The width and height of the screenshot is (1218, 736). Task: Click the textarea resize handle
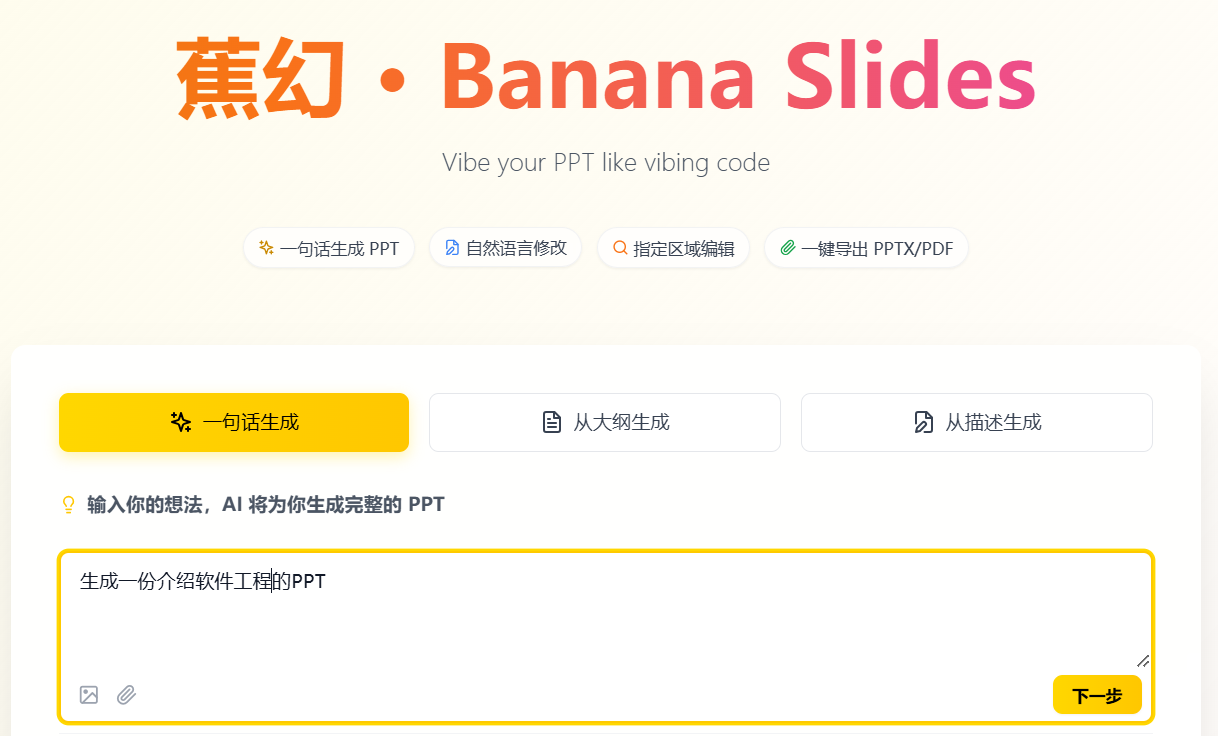coord(1142,660)
